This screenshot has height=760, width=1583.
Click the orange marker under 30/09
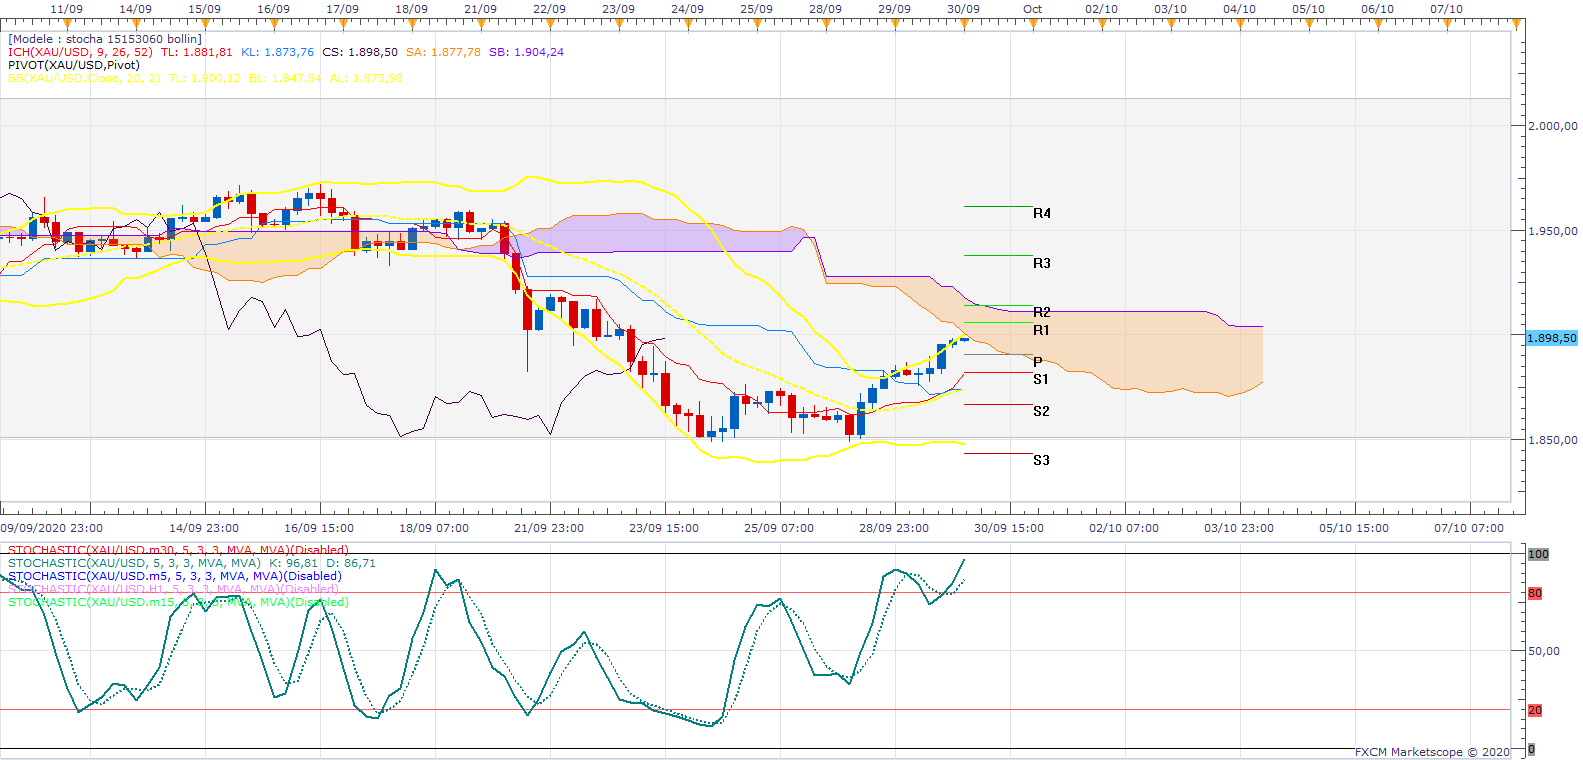point(963,24)
